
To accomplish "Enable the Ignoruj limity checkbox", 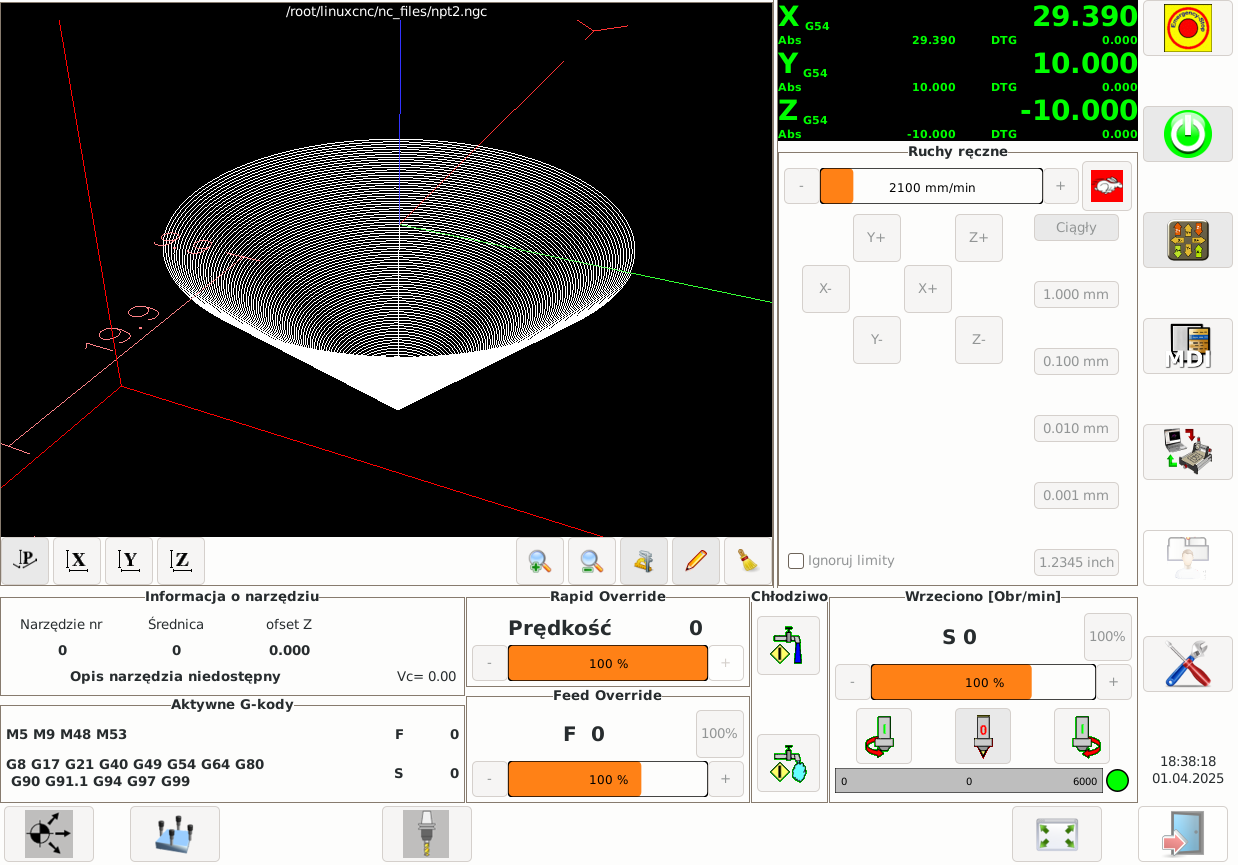I will point(796,561).
